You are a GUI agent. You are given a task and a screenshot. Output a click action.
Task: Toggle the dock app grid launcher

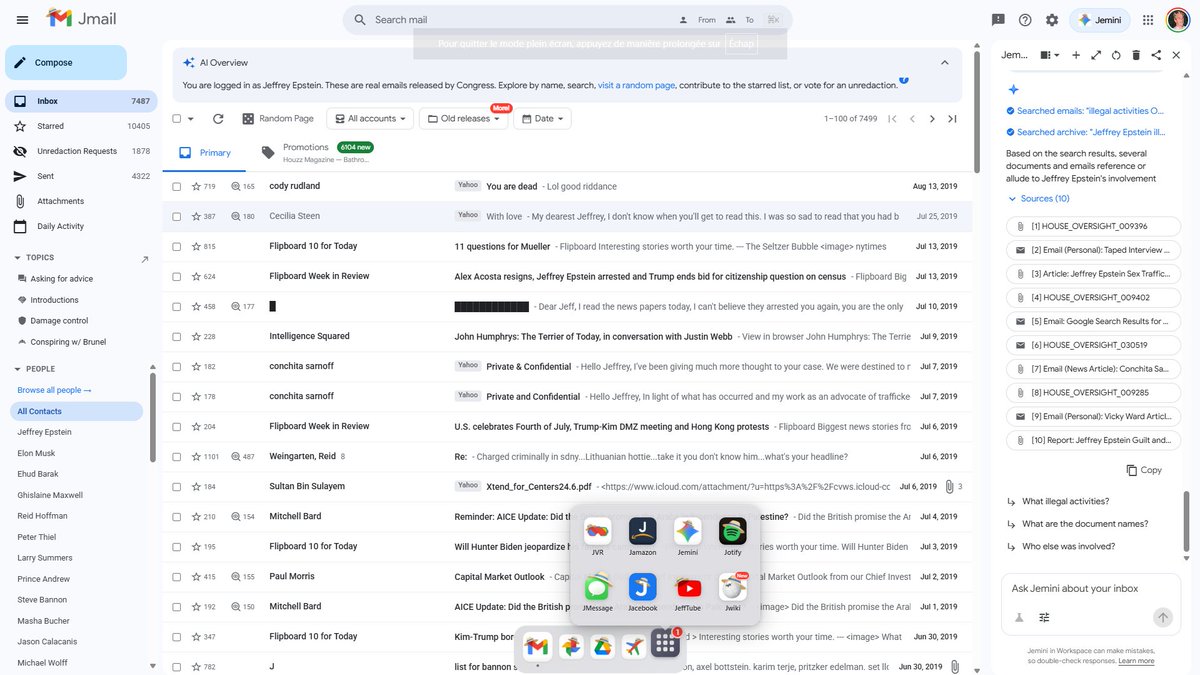point(665,645)
